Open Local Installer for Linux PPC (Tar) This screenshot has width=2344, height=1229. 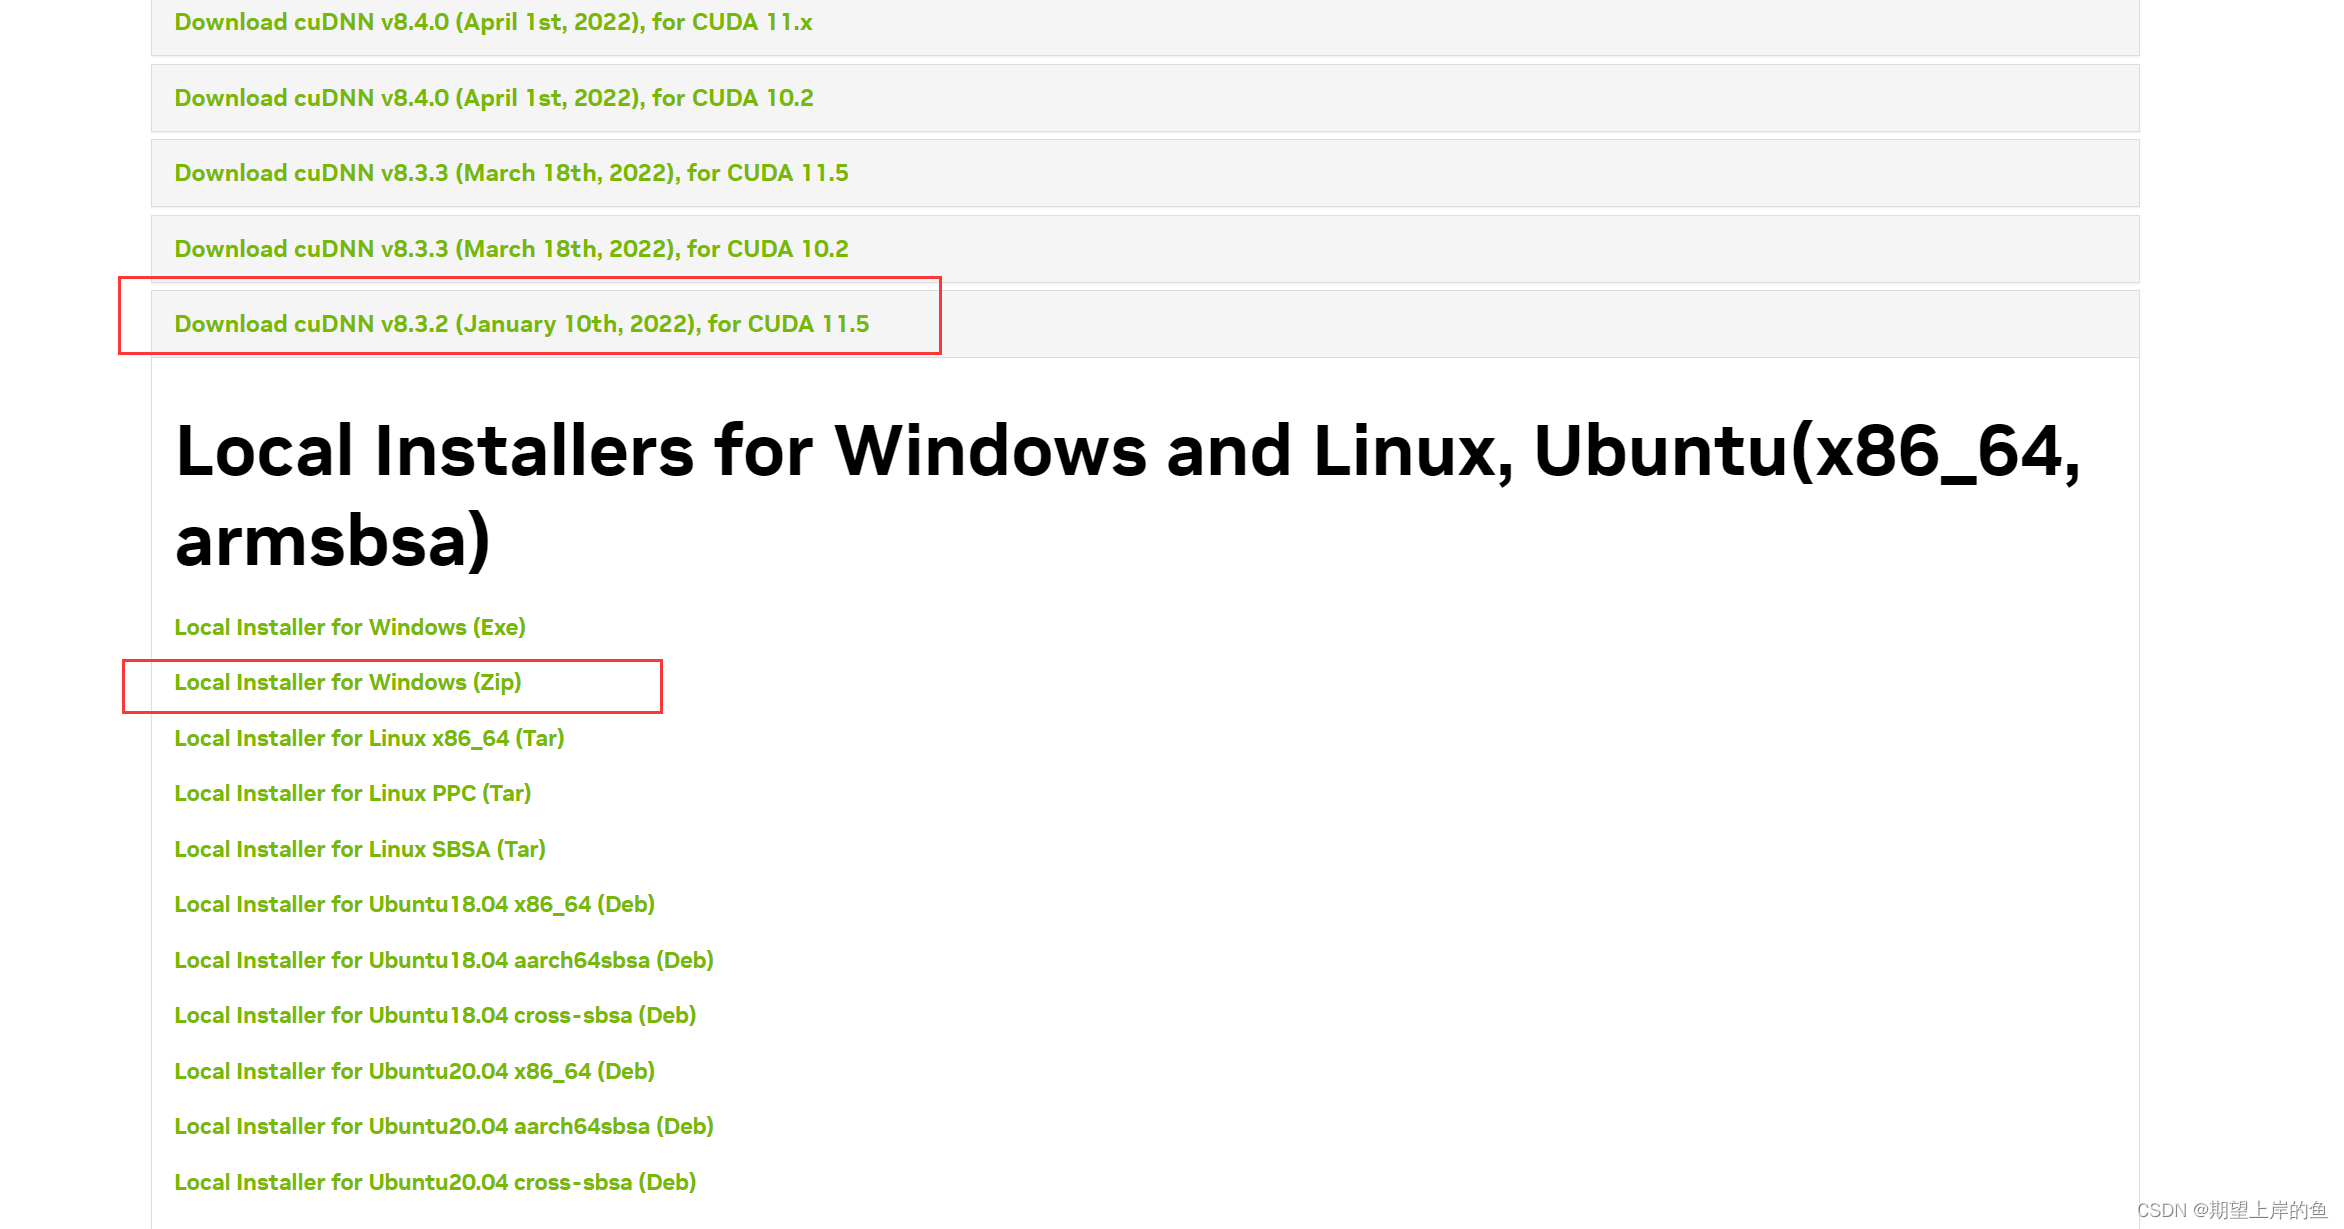coord(353,793)
